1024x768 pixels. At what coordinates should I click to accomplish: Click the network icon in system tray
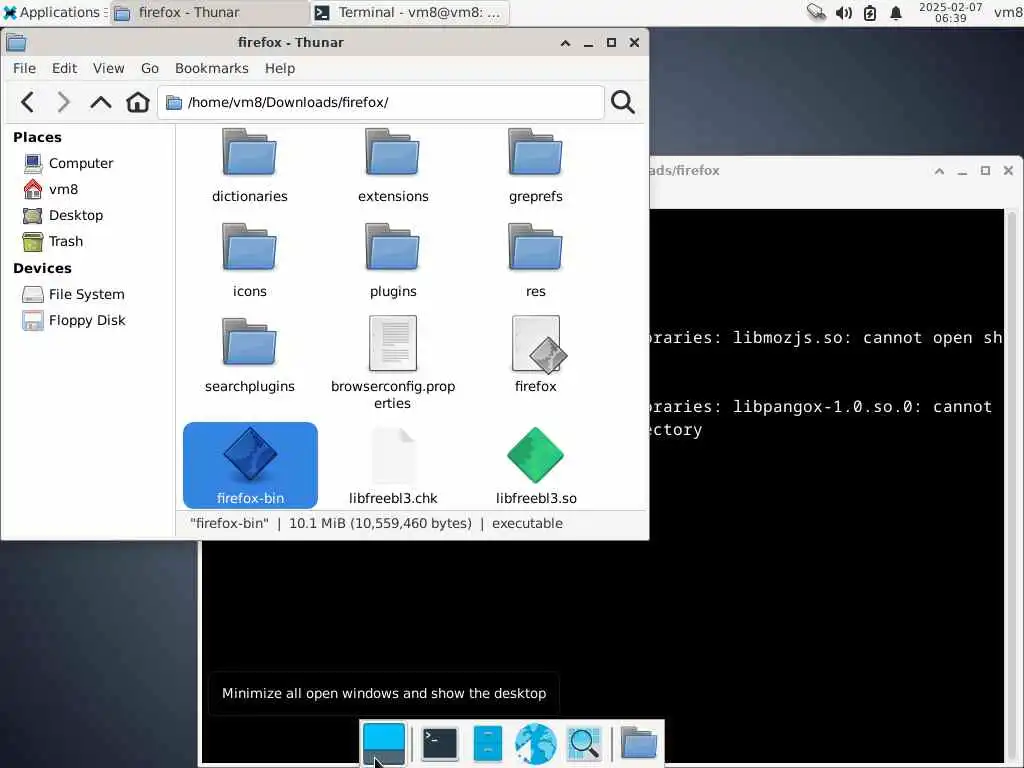coord(816,12)
